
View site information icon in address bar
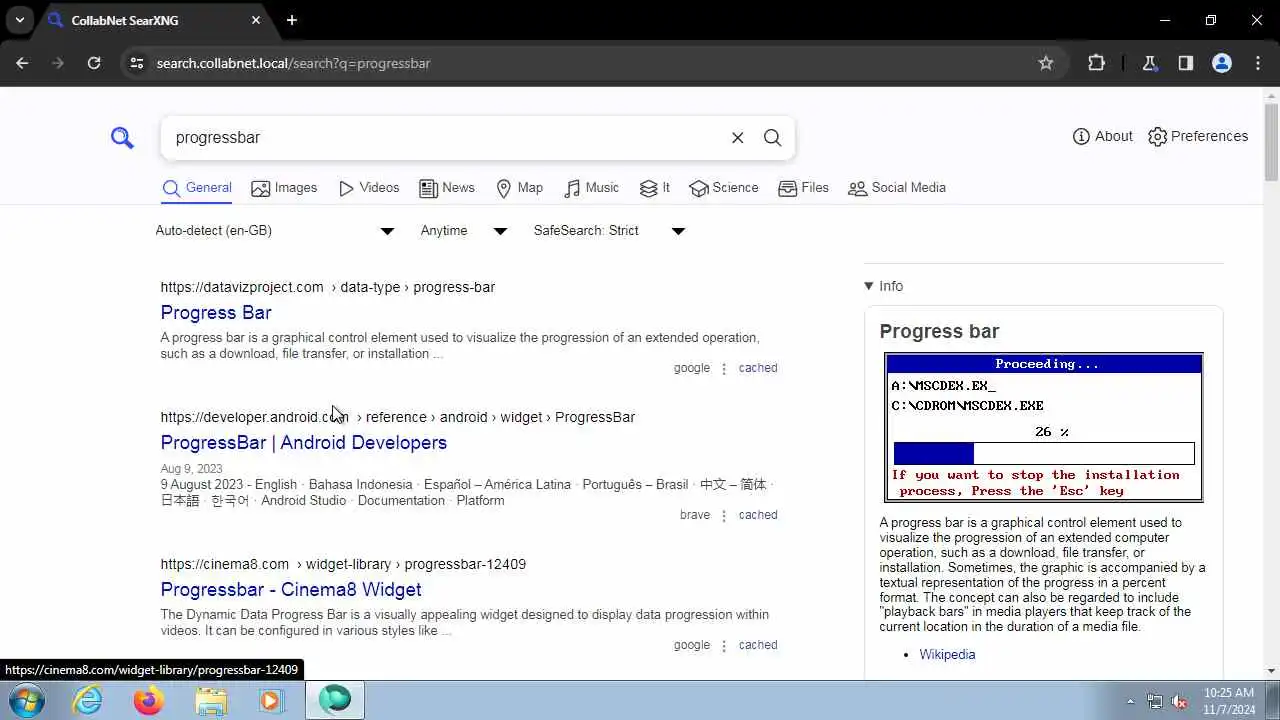(x=137, y=63)
